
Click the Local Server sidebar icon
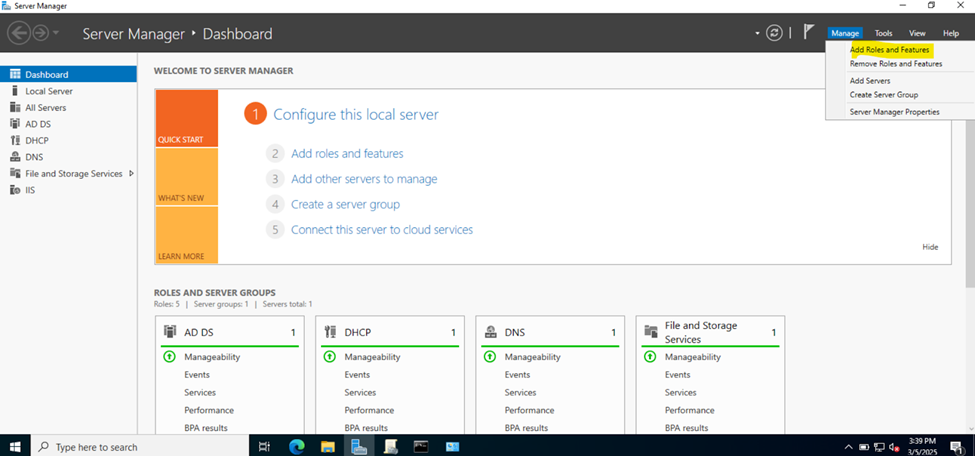15,91
